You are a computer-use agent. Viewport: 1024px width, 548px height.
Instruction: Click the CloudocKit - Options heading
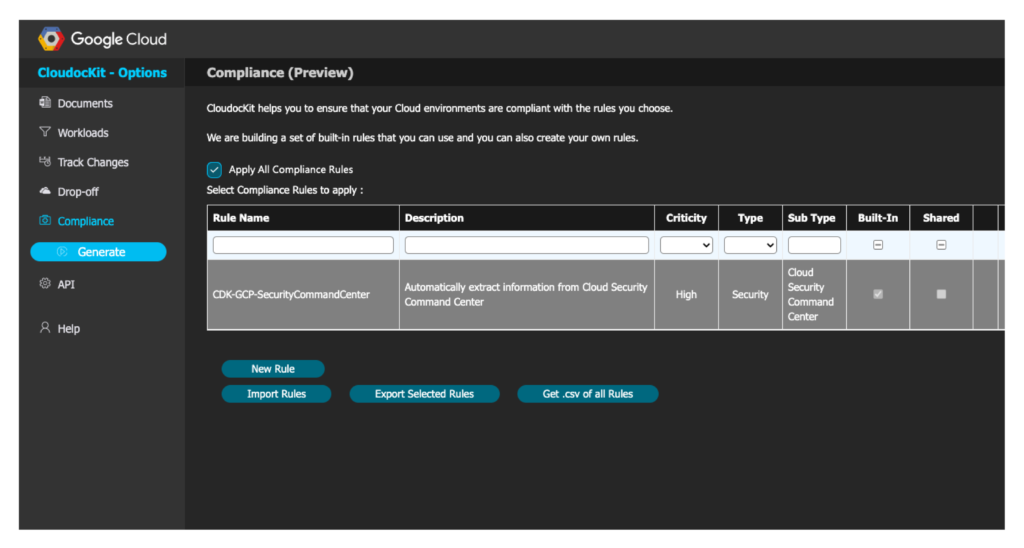(102, 73)
